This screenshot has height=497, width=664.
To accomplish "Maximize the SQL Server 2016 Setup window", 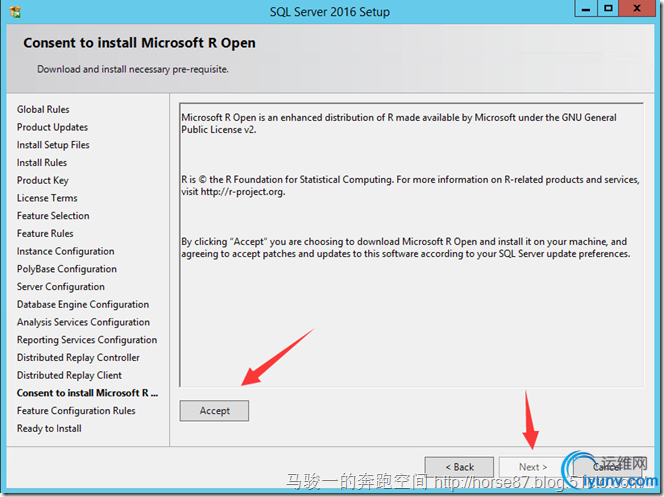I will pos(608,8).
